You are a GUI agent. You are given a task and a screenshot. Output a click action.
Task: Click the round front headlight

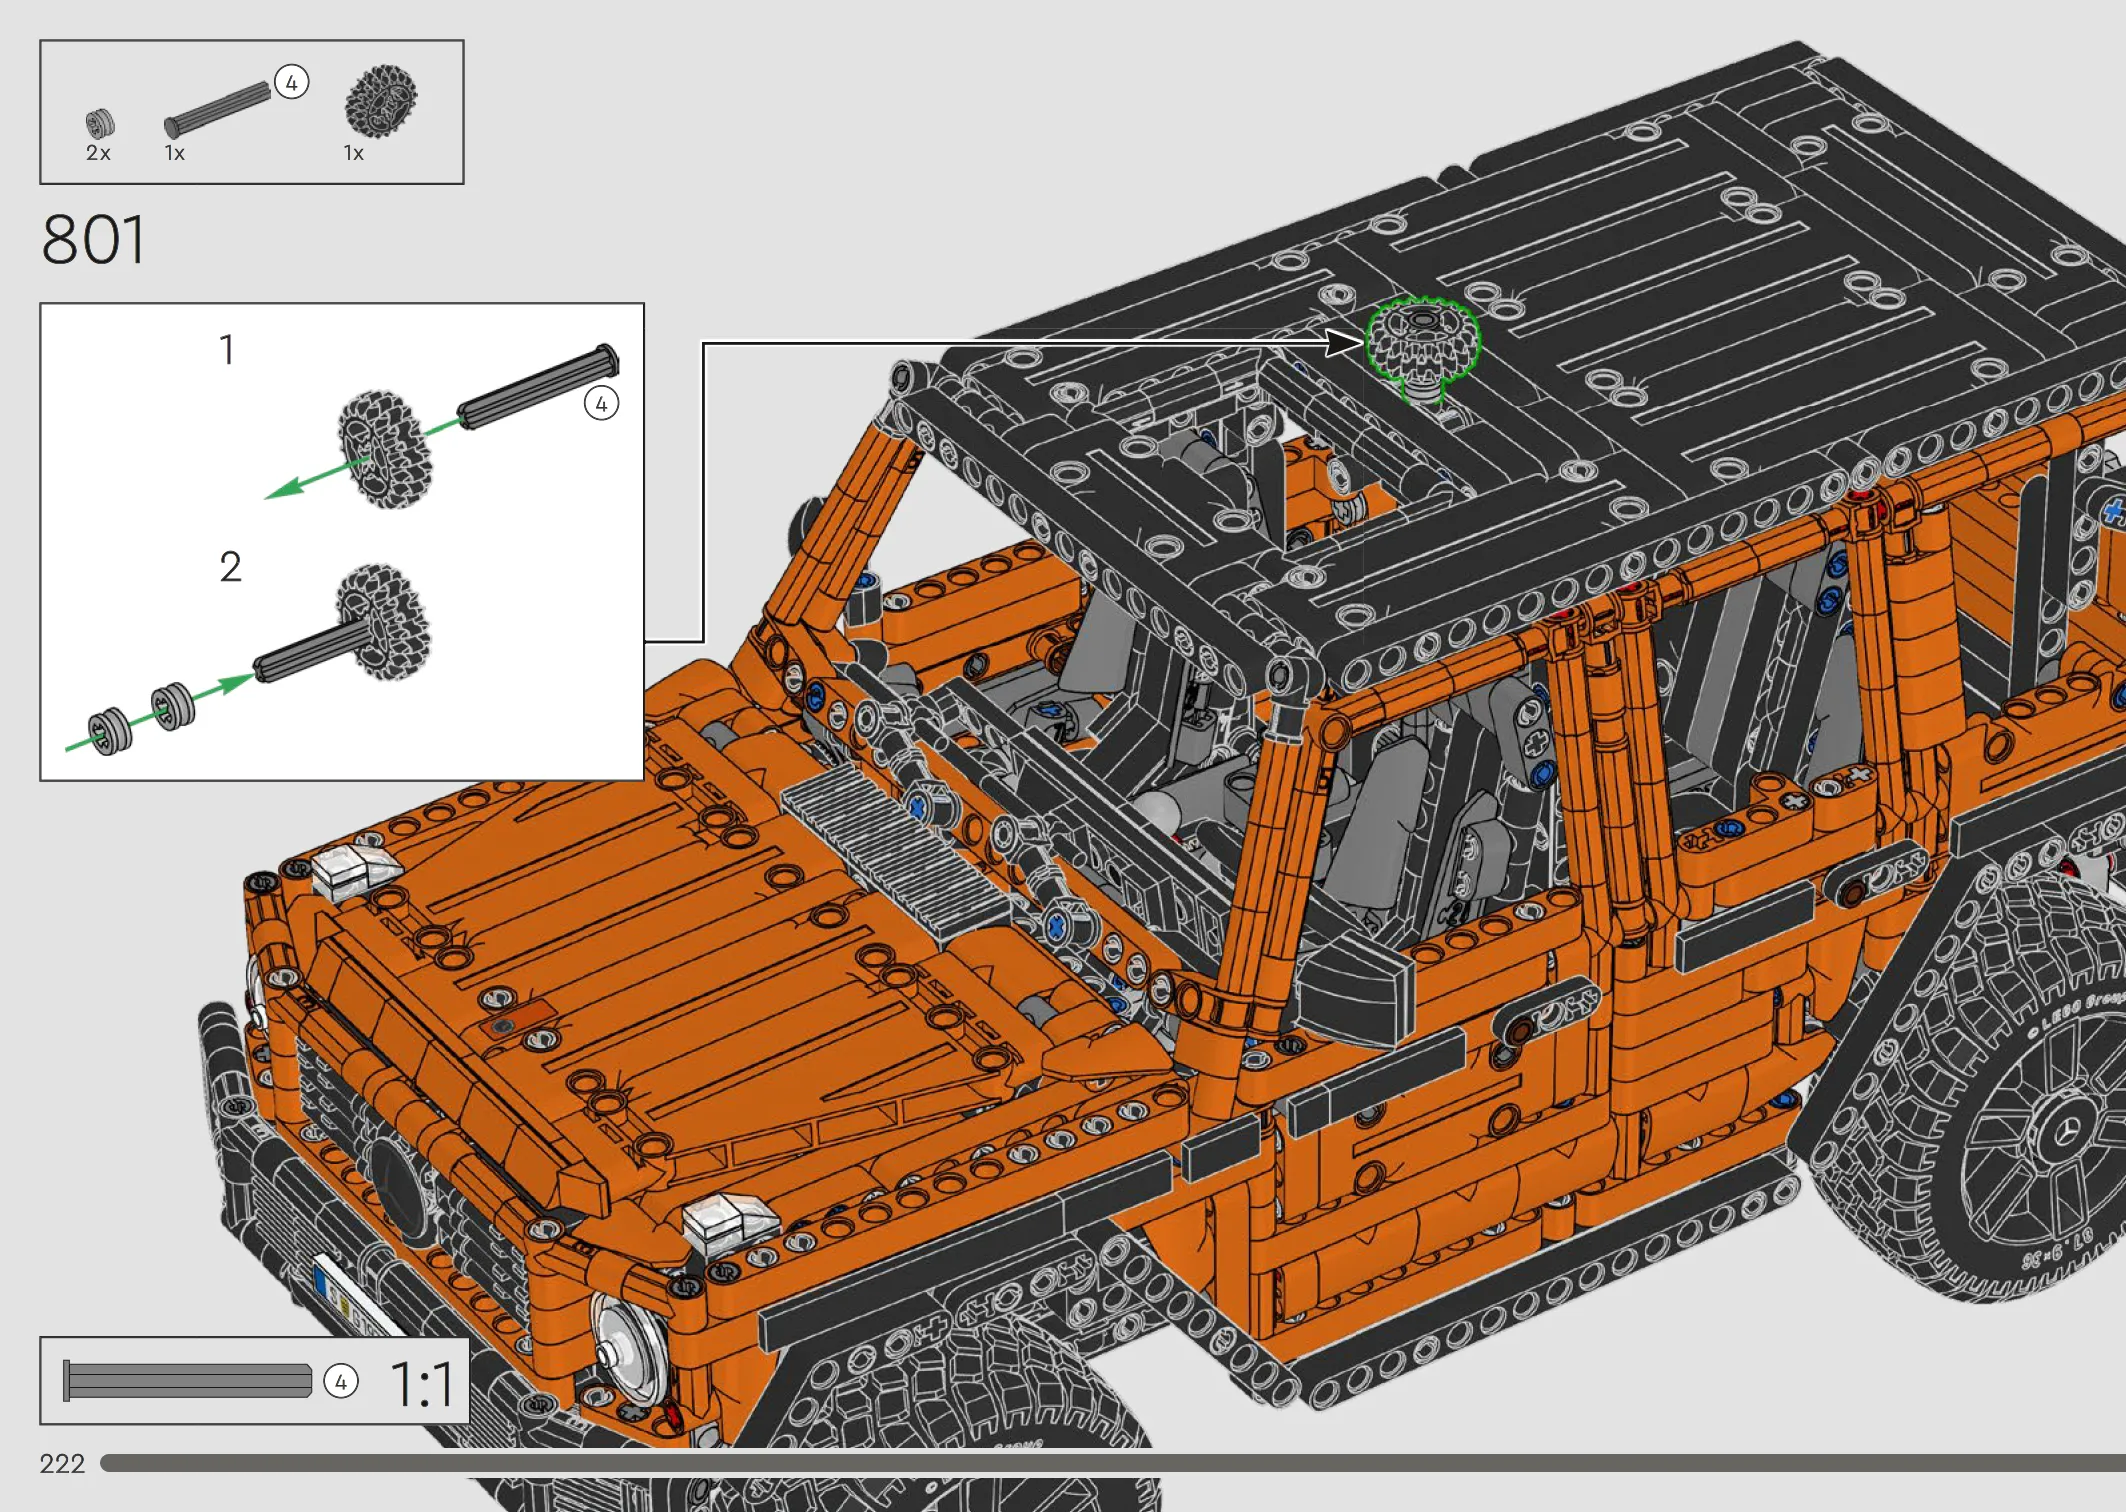[x=630, y=1349]
